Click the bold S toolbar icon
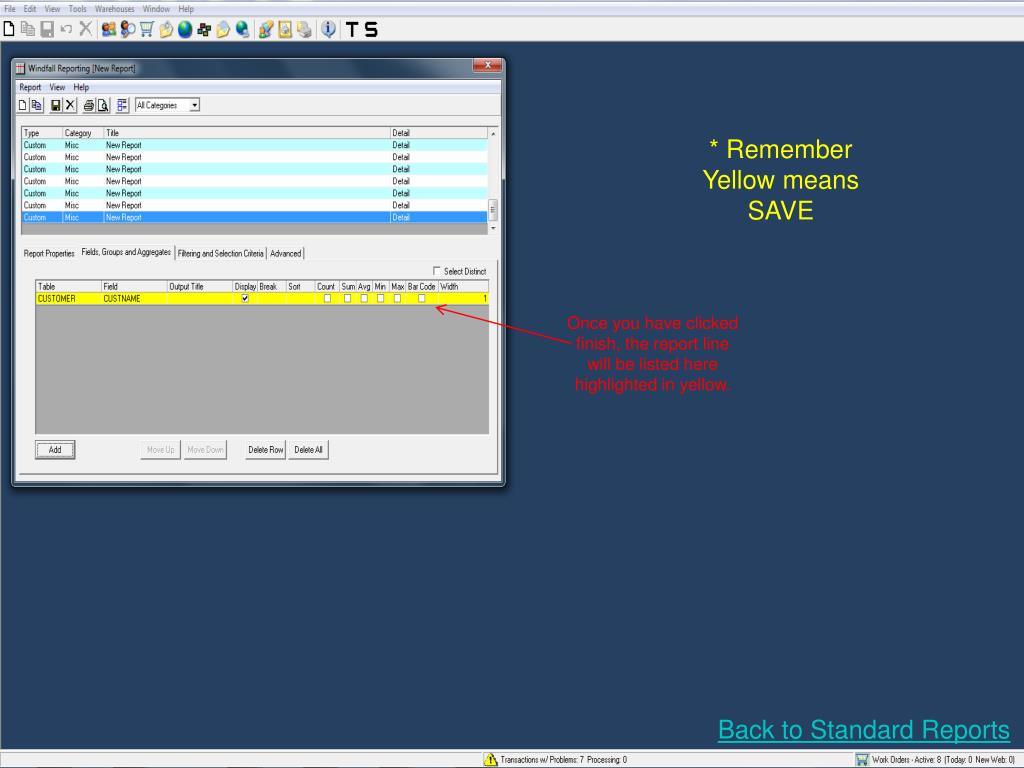Viewport: 1024px width, 768px height. 371,29
